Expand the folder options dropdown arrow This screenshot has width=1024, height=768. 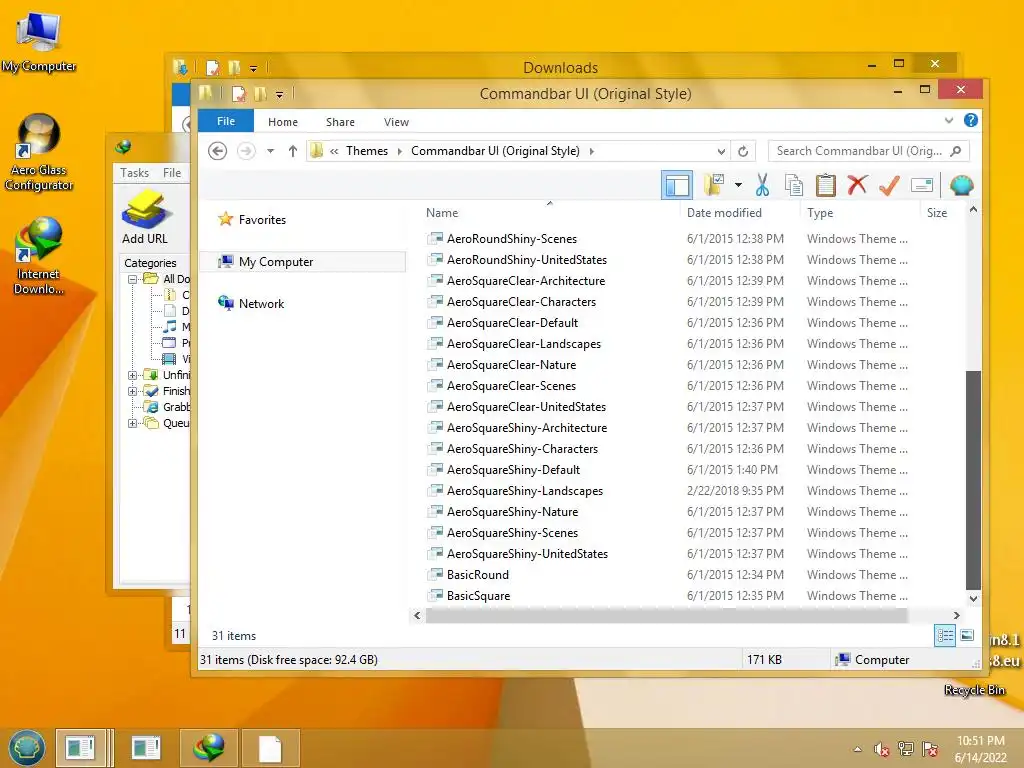(x=738, y=185)
